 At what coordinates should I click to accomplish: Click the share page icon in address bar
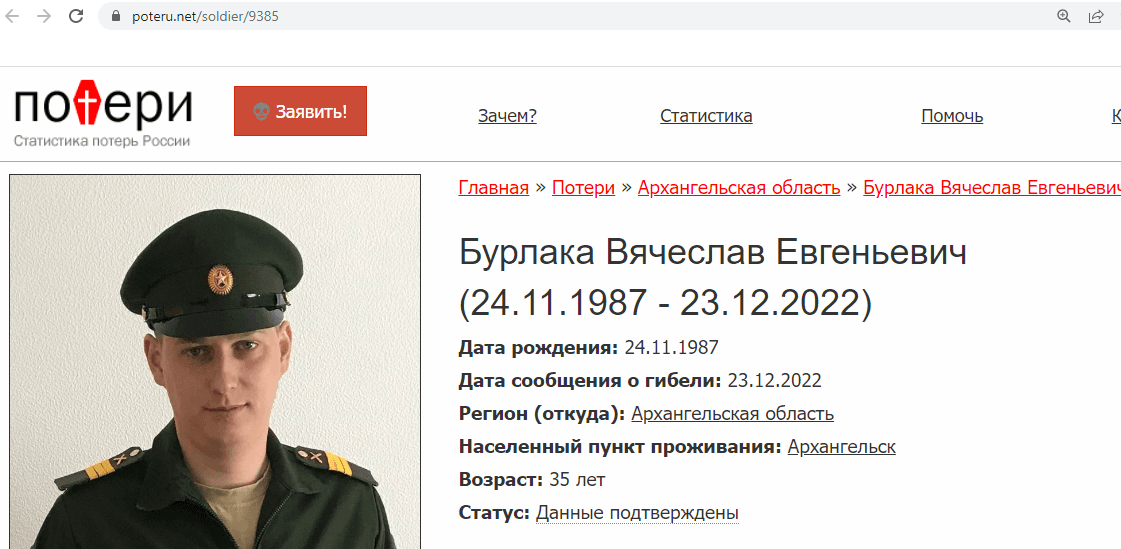point(1095,16)
